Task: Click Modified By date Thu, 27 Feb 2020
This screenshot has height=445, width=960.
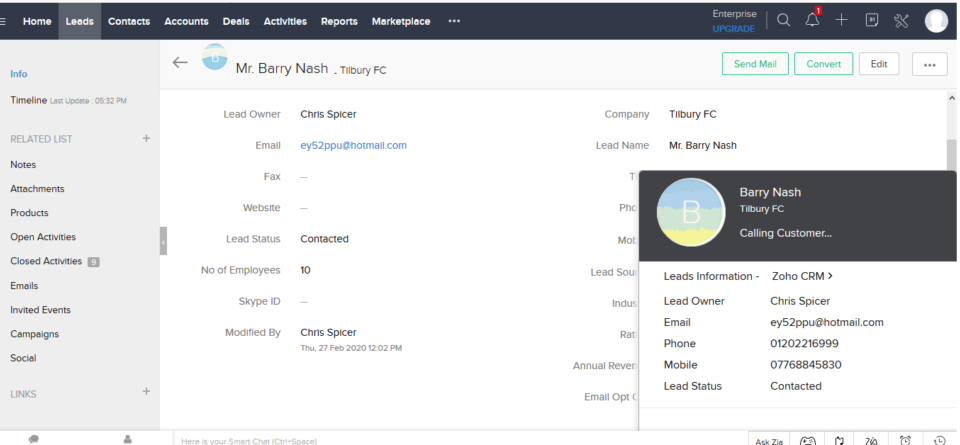Action: (x=351, y=348)
